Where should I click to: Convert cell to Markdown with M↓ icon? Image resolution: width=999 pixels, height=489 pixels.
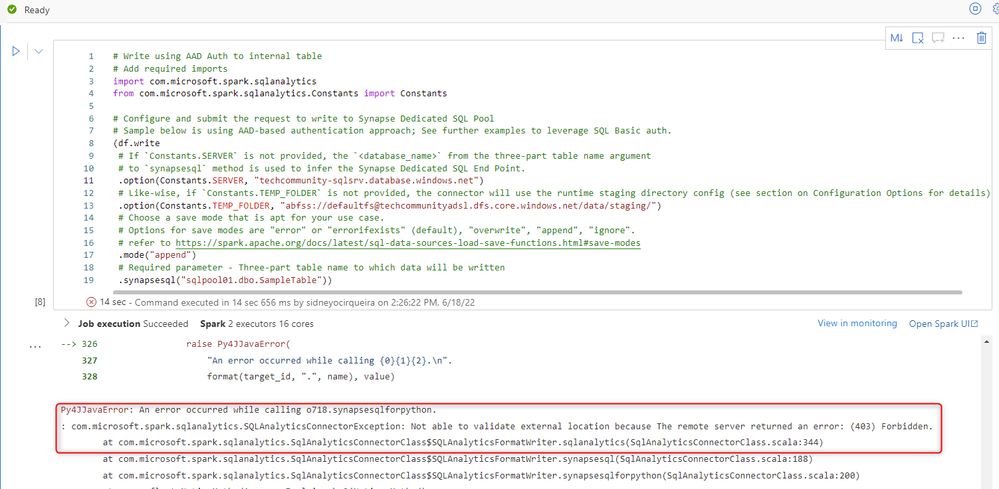[896, 38]
